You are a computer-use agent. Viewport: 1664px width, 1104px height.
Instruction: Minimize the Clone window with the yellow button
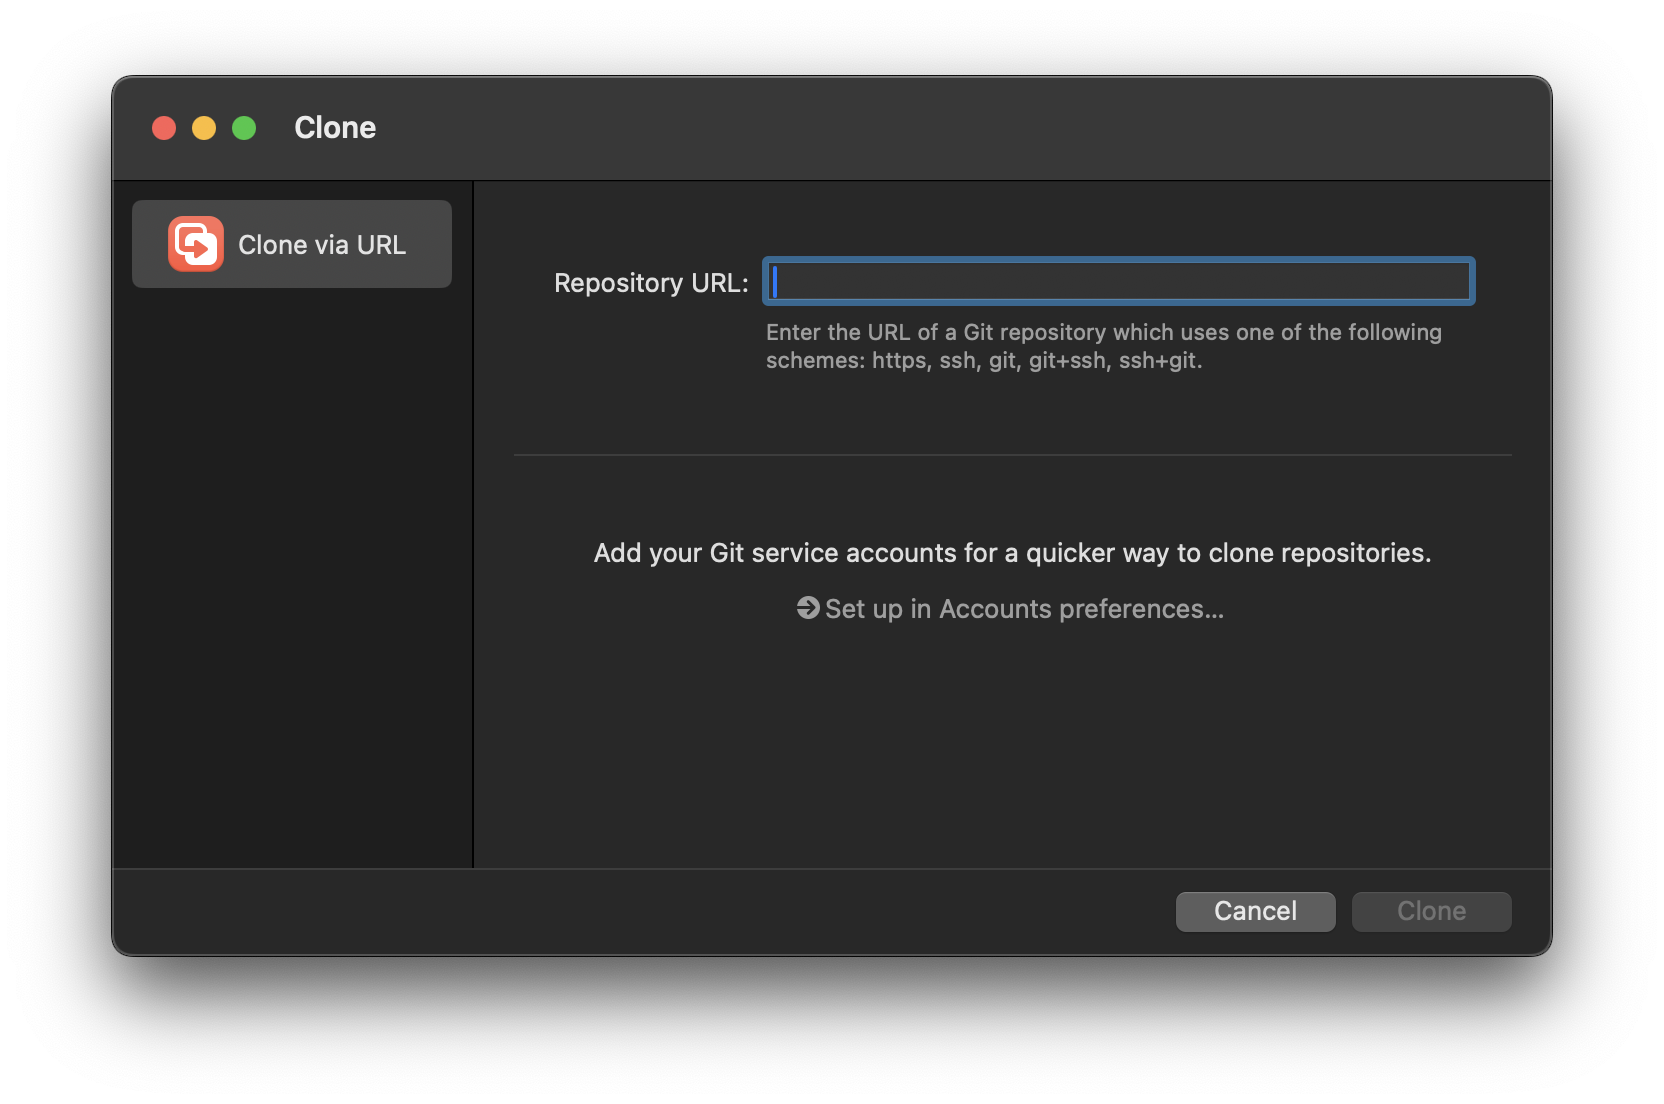click(x=204, y=128)
